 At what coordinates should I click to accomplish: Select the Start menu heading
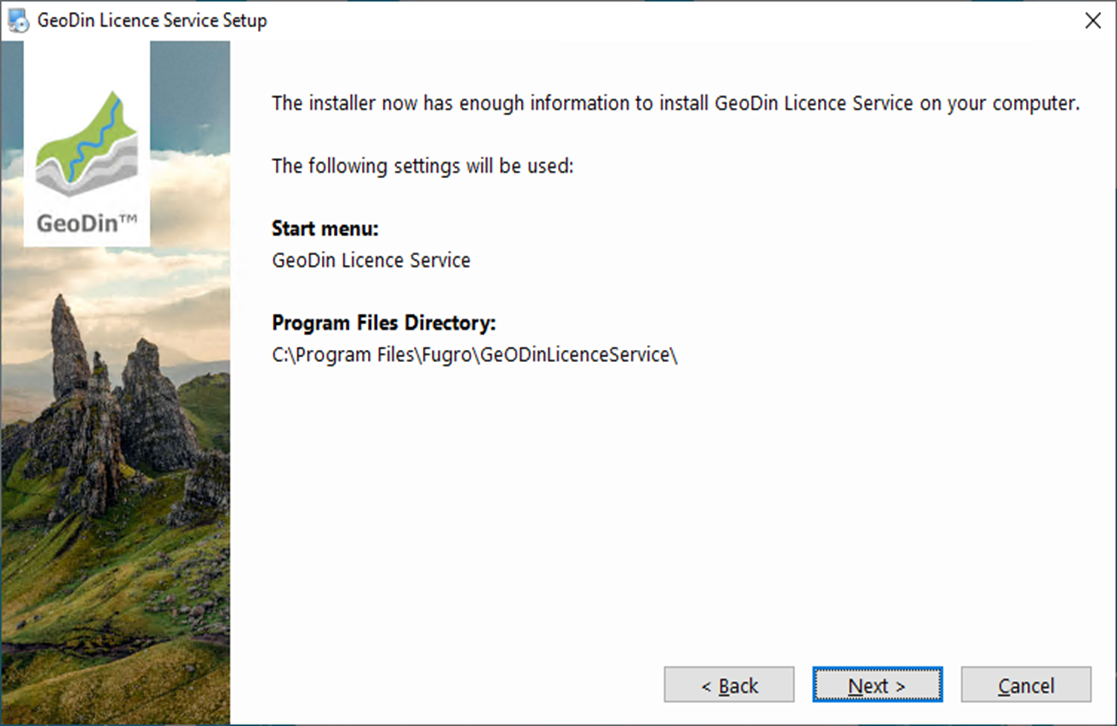tap(325, 229)
